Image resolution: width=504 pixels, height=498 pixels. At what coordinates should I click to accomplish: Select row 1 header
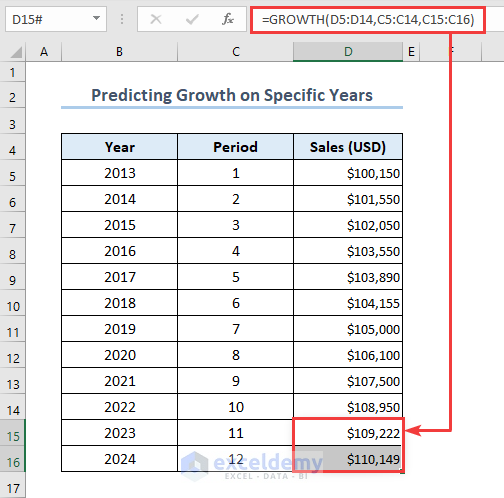coord(13,72)
